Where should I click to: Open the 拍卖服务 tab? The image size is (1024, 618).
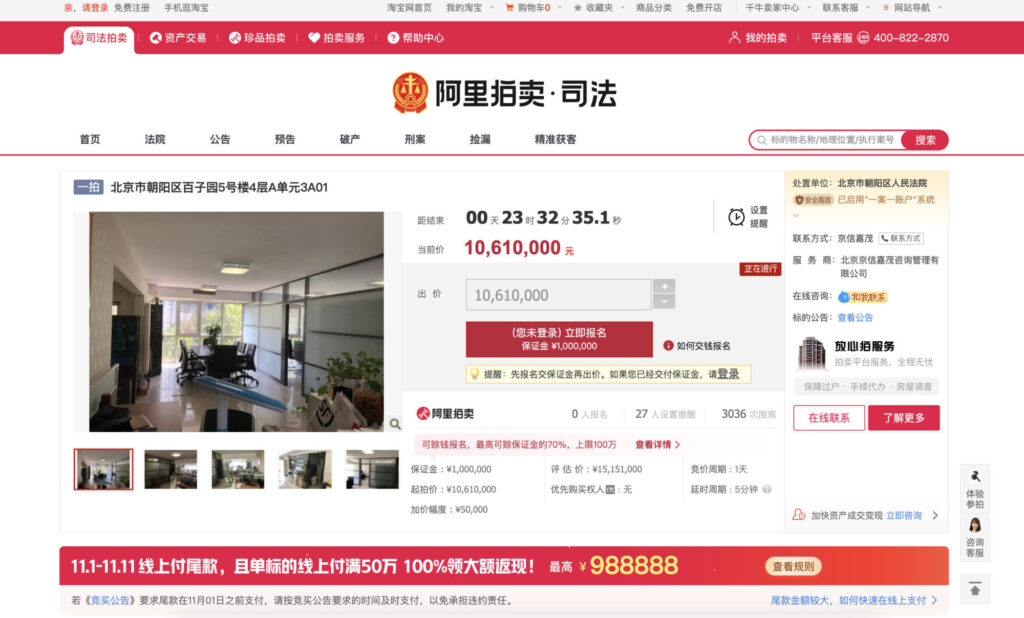(x=336, y=38)
